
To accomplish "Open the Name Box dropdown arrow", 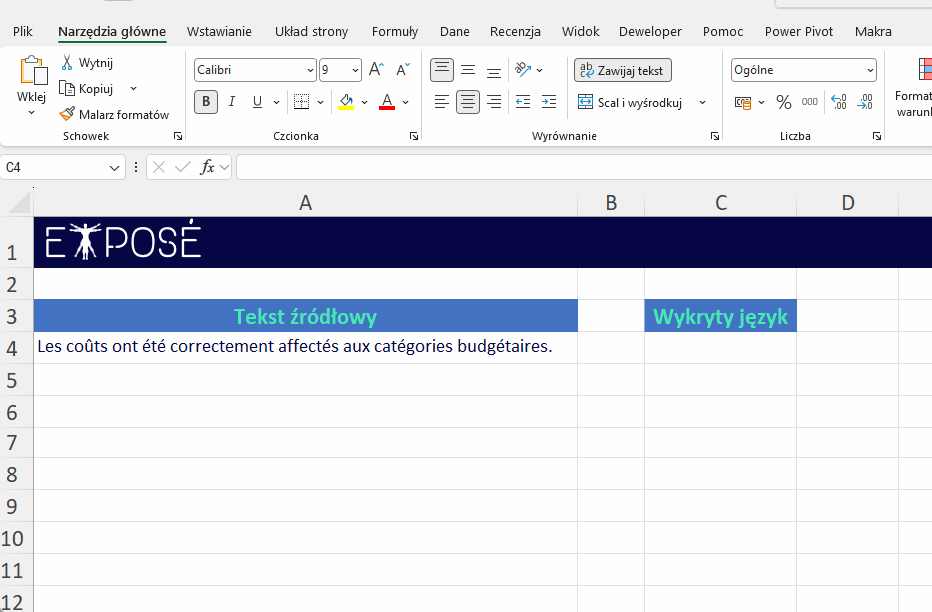I will 115,168.
